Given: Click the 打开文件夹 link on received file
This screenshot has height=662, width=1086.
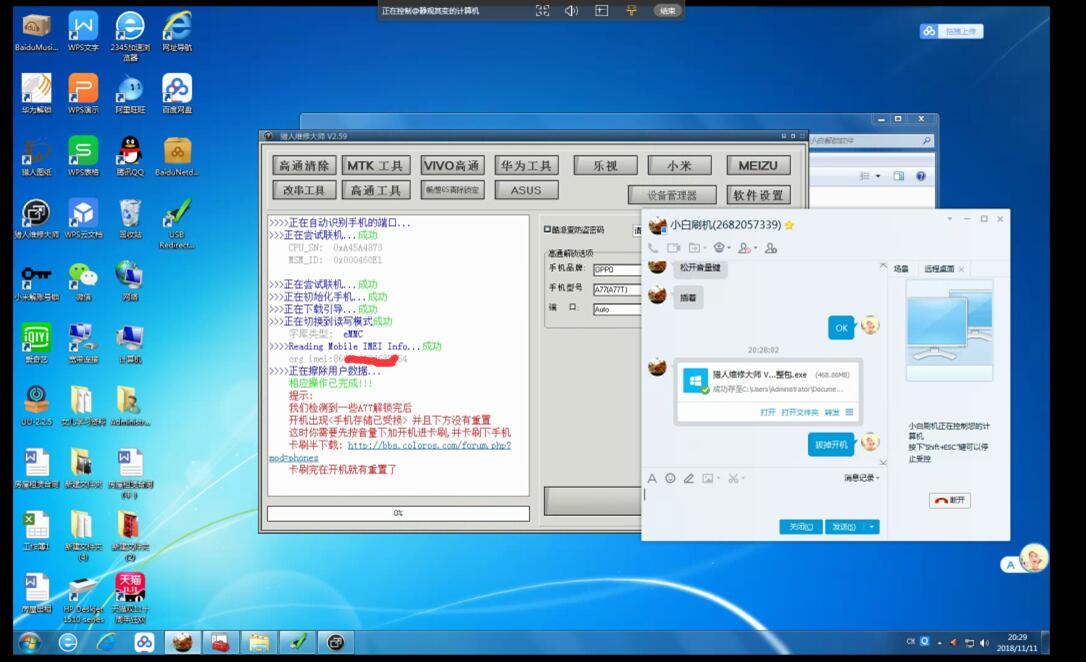Looking at the screenshot, I should point(800,412).
